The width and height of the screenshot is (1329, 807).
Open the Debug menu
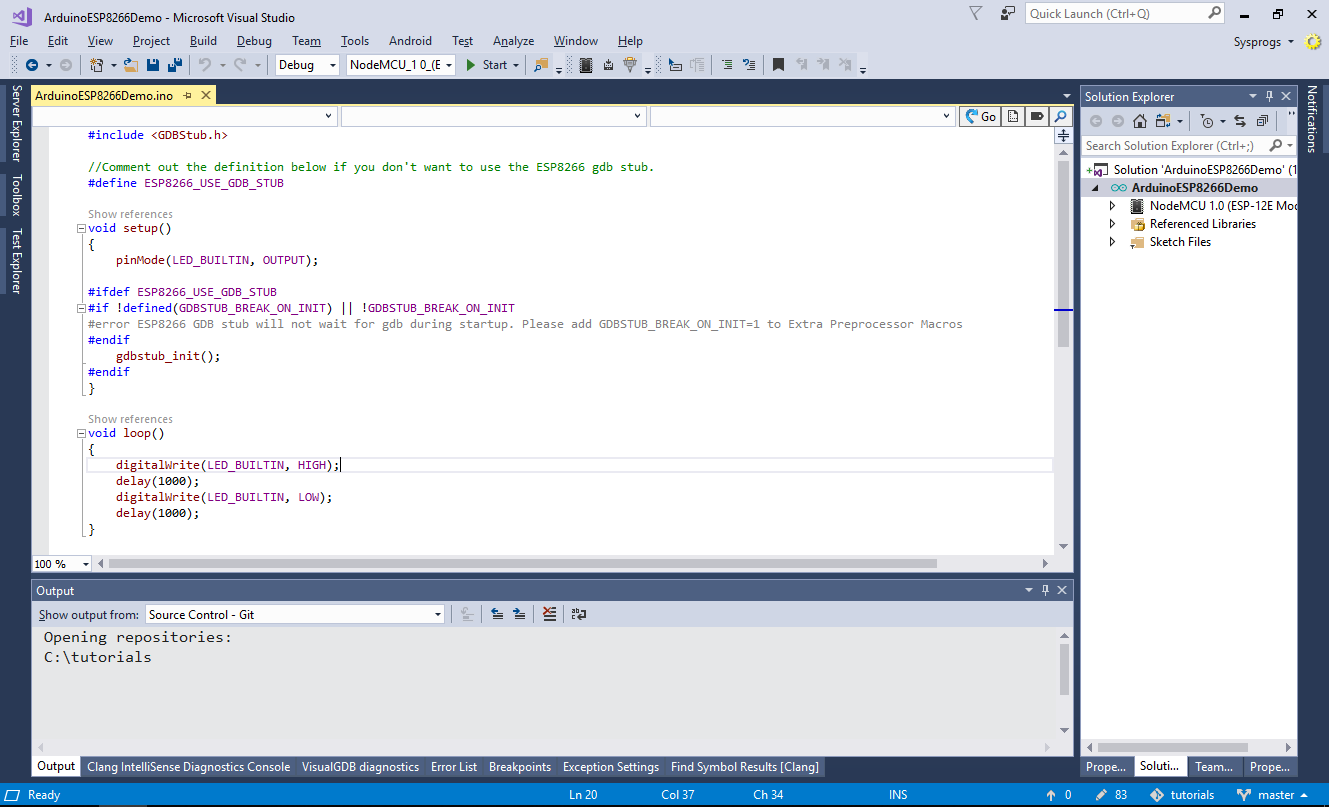click(x=254, y=41)
